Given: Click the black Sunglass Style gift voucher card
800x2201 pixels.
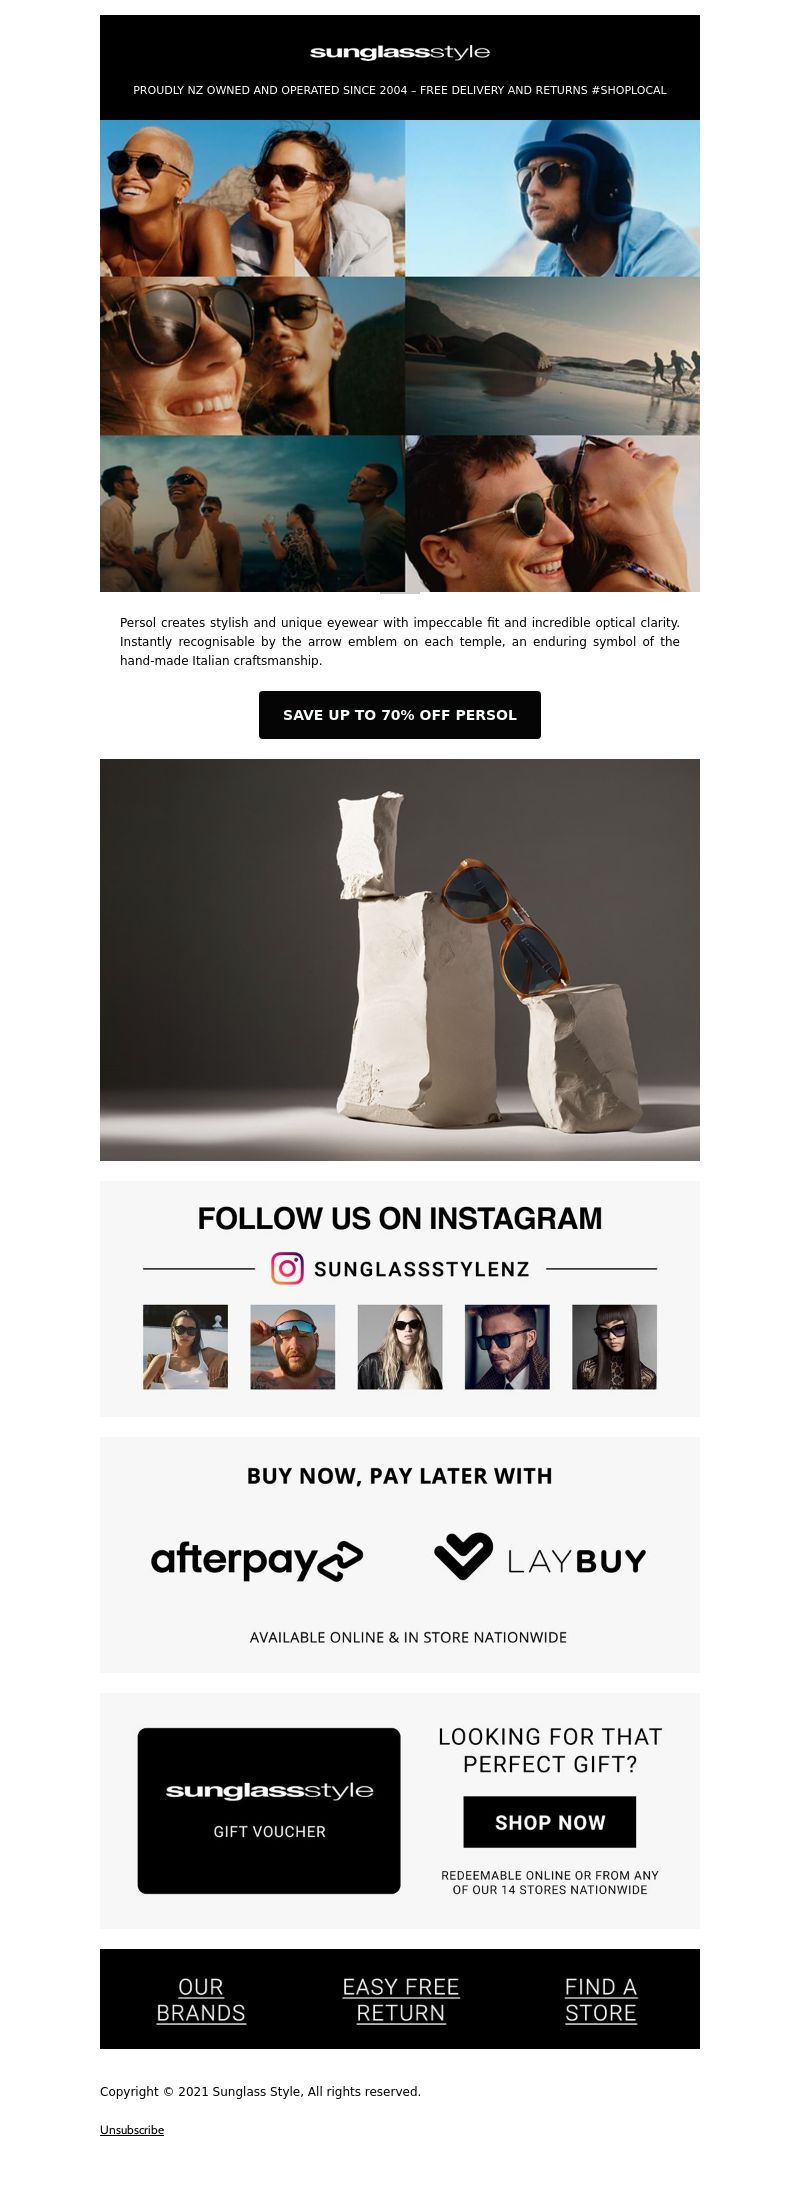Looking at the screenshot, I should click(x=269, y=1810).
